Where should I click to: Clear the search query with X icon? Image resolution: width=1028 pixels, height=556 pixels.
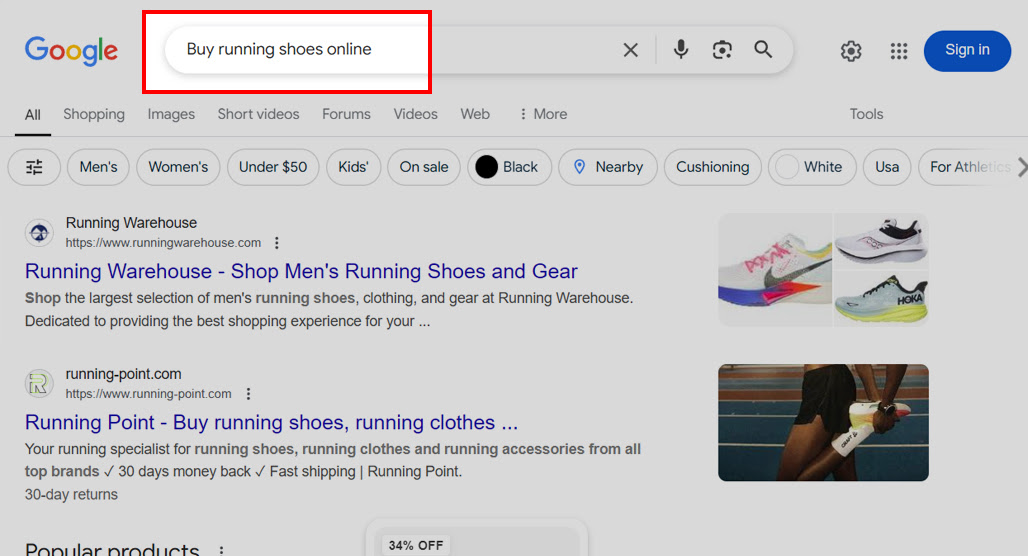tap(631, 50)
